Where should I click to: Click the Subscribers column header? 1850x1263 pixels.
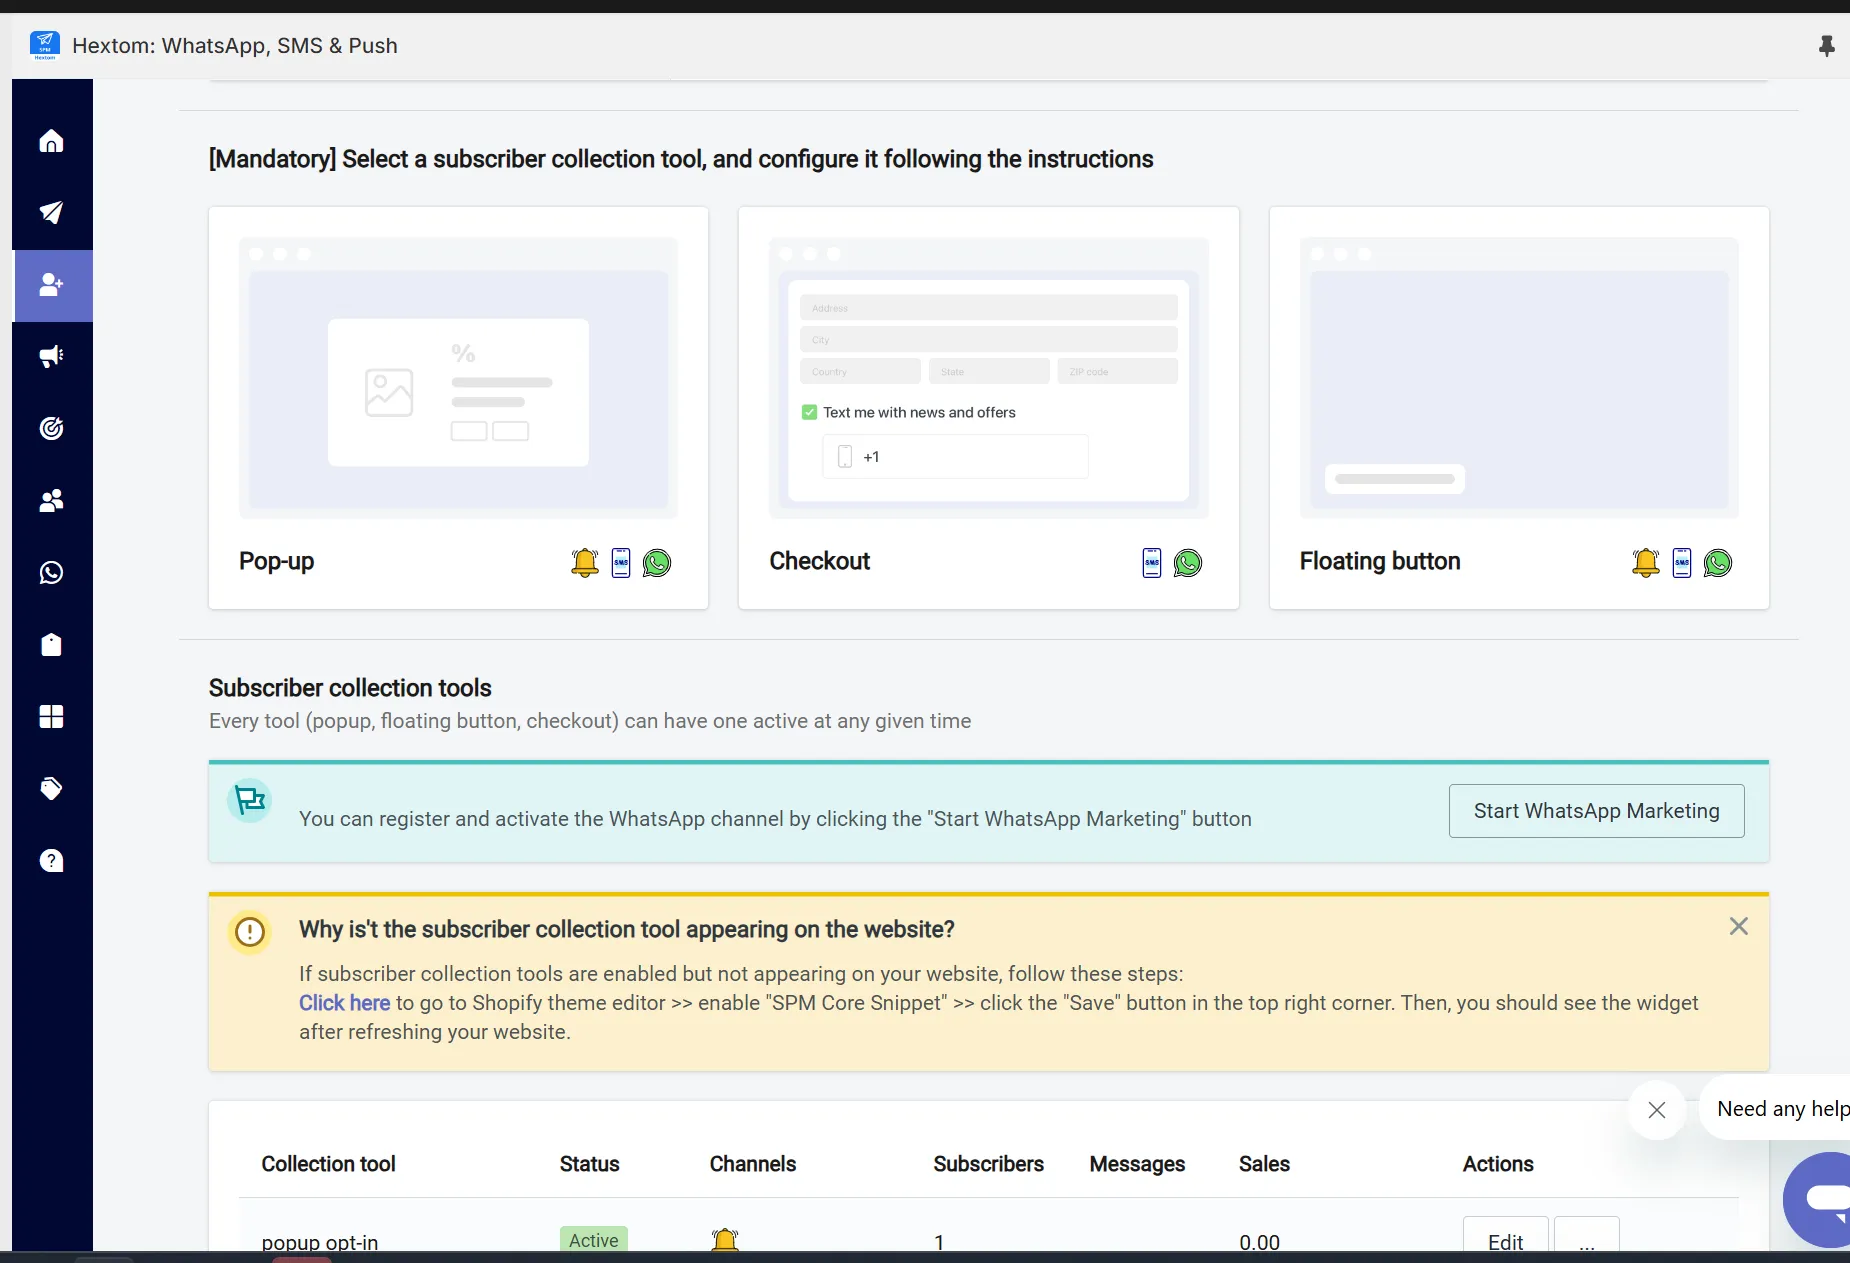click(988, 1164)
